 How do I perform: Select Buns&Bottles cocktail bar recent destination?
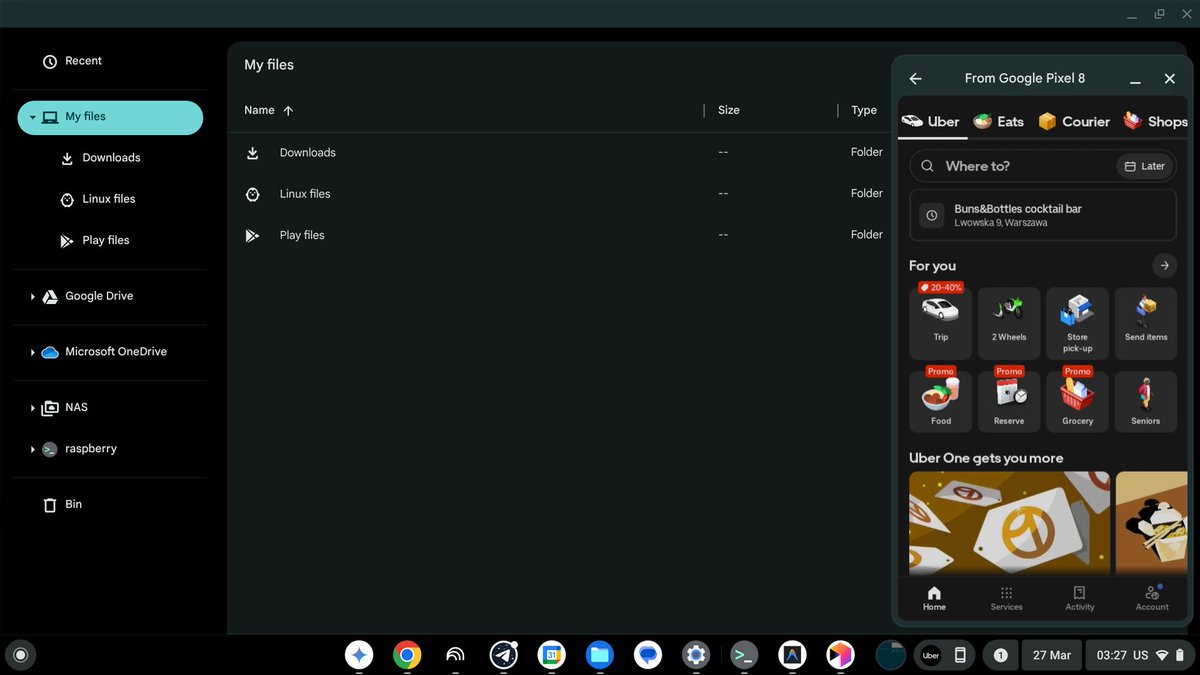coord(1043,215)
